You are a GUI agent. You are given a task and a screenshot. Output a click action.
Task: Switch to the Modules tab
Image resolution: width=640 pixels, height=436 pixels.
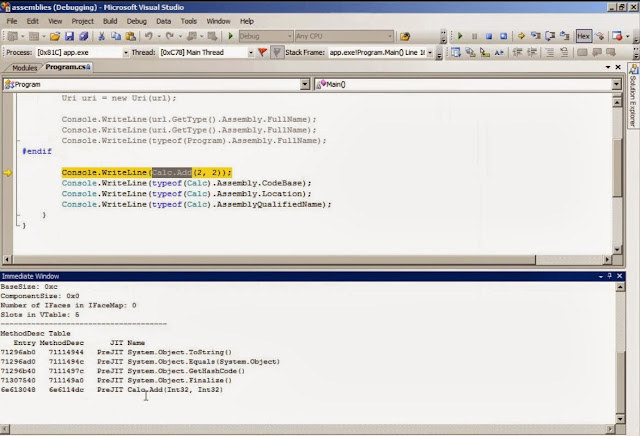24,68
